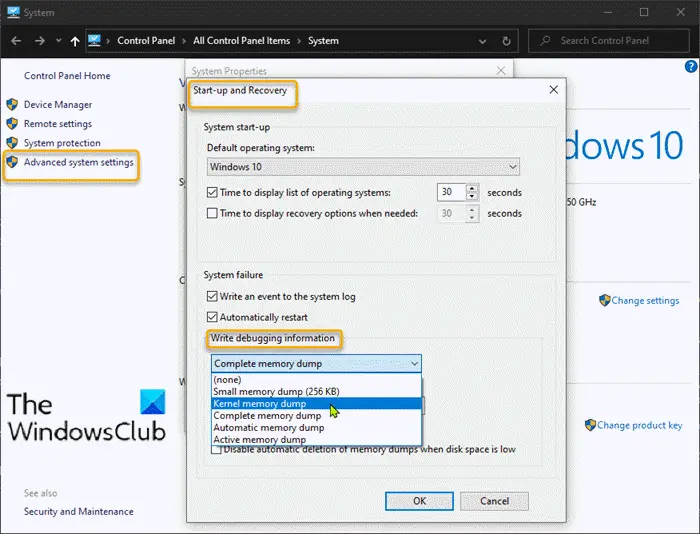Decrease operating systems list display seconds
700x534 pixels.
[x=472, y=196]
